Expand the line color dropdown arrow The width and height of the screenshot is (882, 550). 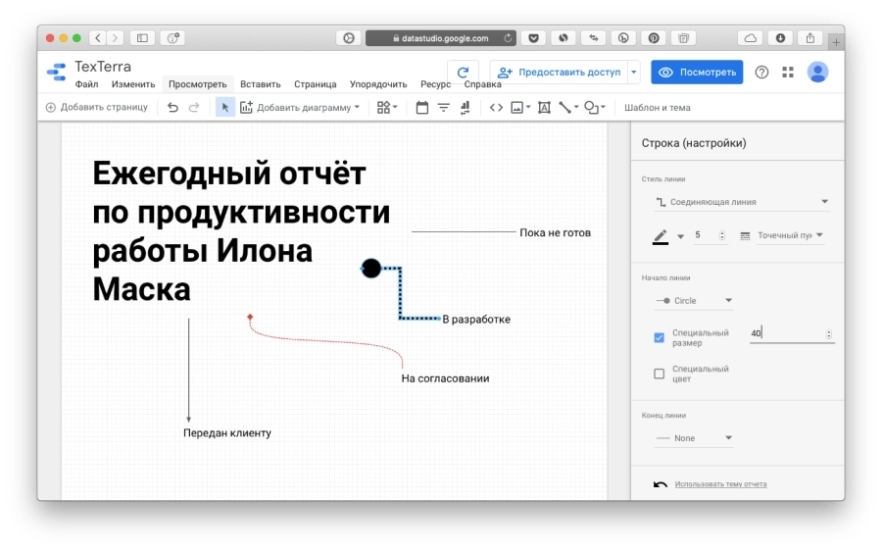(x=681, y=236)
